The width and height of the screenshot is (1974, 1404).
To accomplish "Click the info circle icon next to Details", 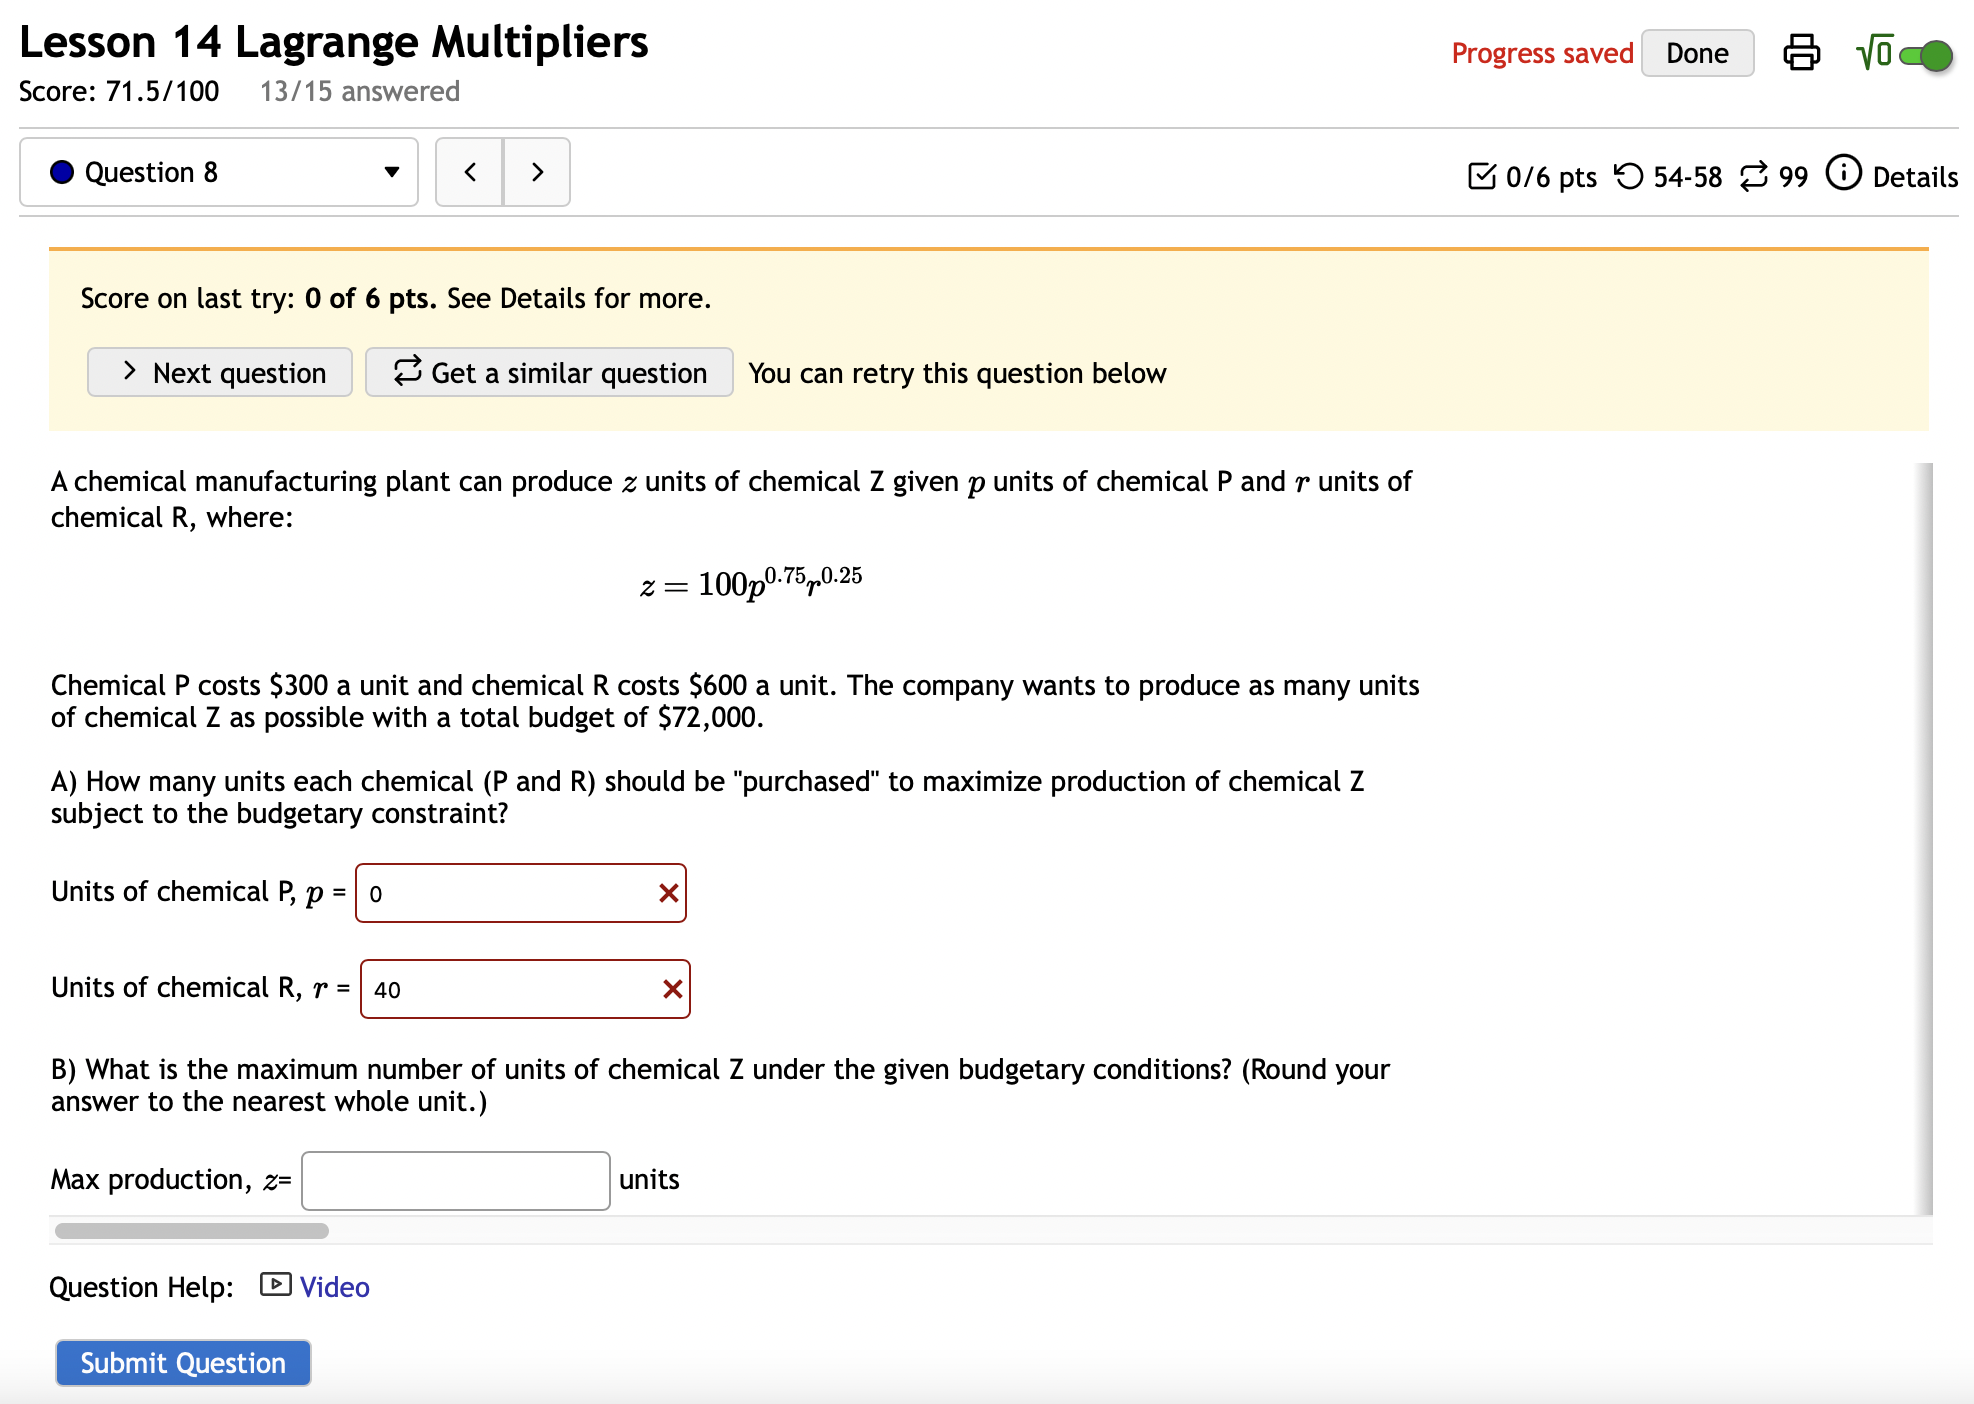I will point(1845,175).
